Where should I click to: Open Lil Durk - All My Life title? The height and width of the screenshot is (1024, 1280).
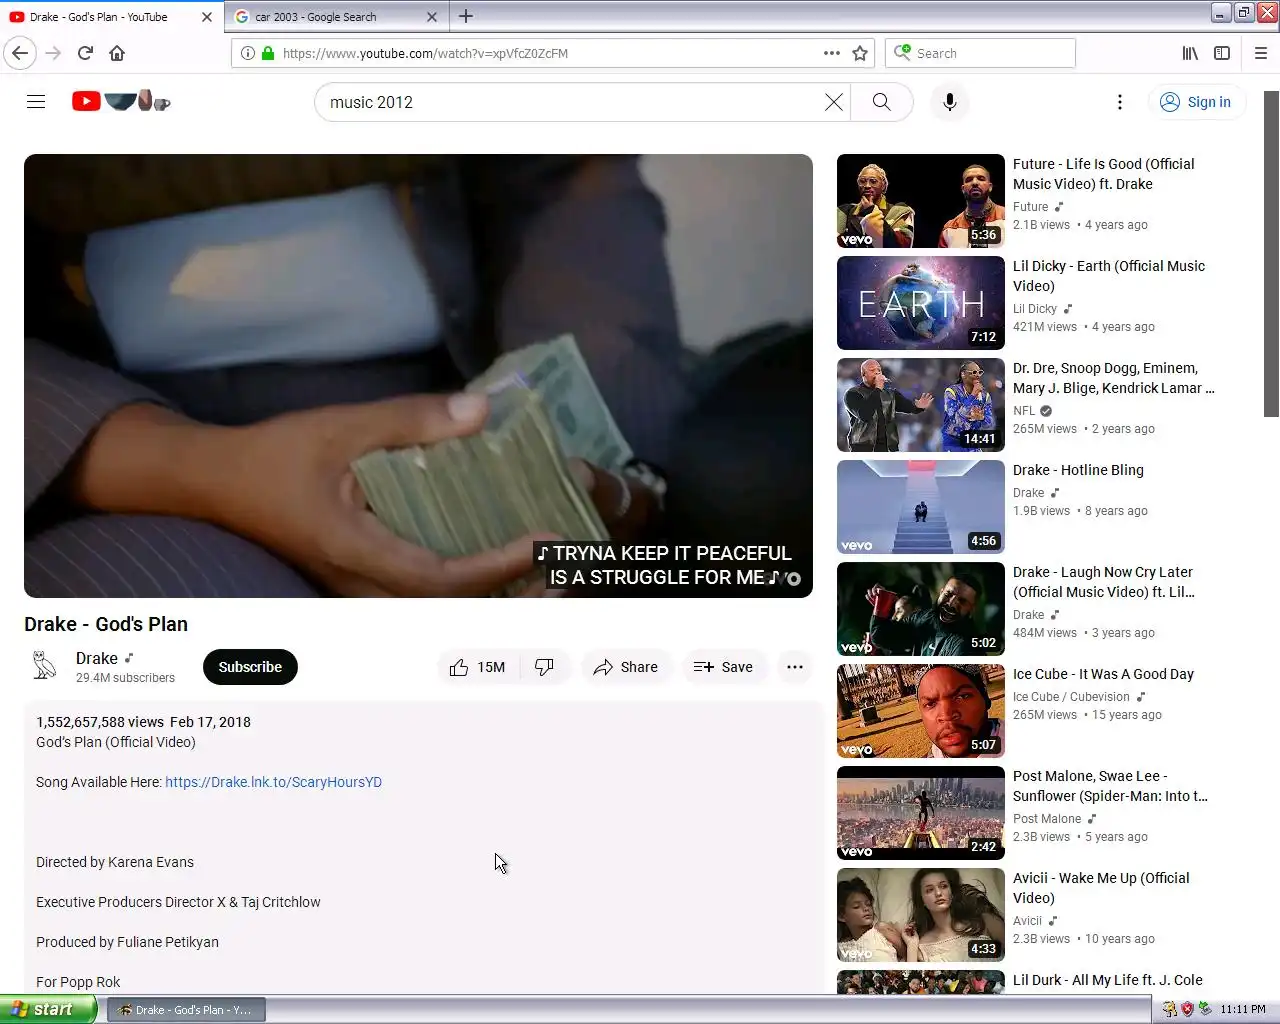pos(1107,980)
